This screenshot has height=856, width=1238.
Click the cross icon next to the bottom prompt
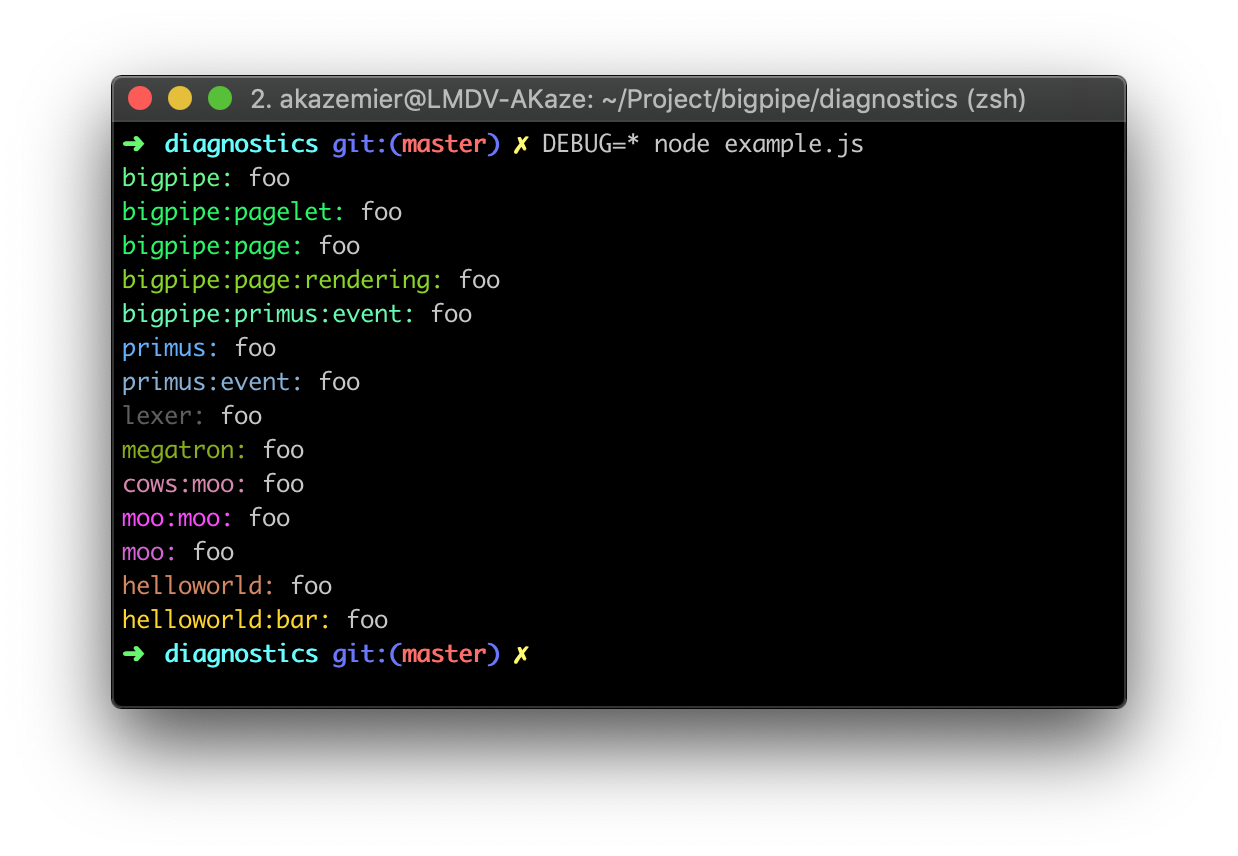pyautogui.click(x=522, y=653)
